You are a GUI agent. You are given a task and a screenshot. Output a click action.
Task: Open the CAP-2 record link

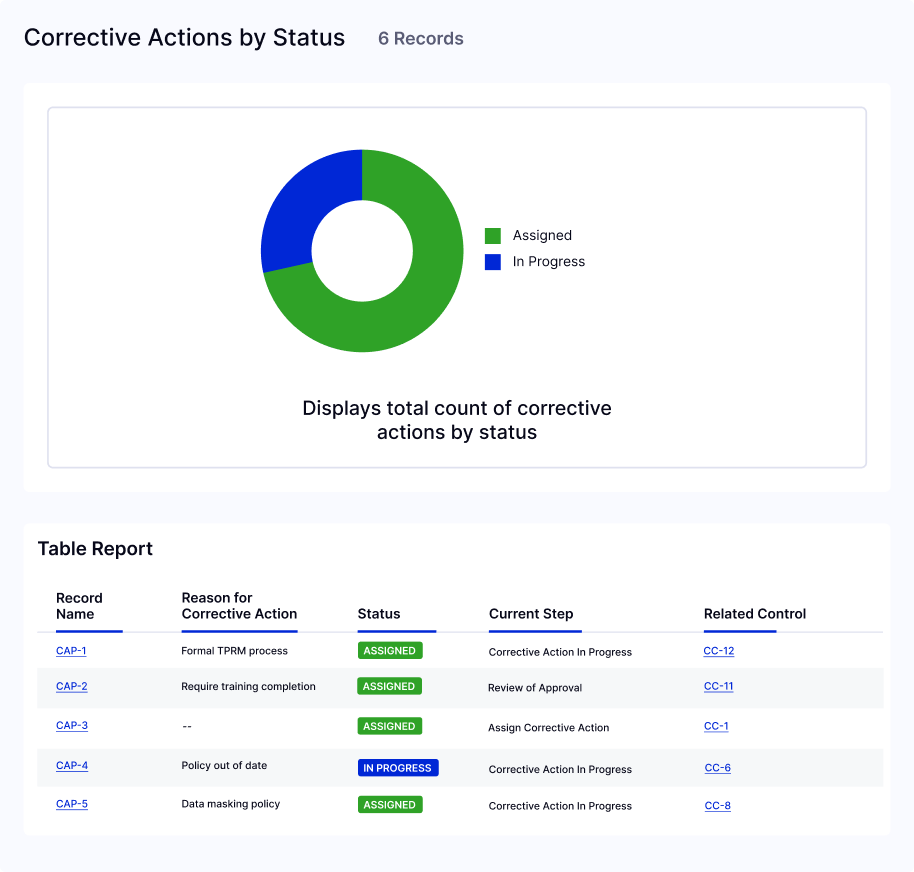(x=71, y=686)
